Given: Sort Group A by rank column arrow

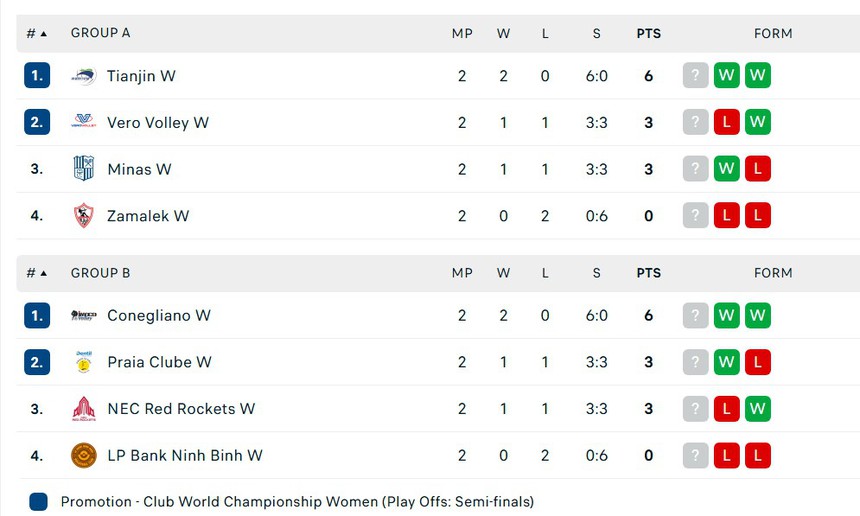Looking at the screenshot, I should (43, 33).
